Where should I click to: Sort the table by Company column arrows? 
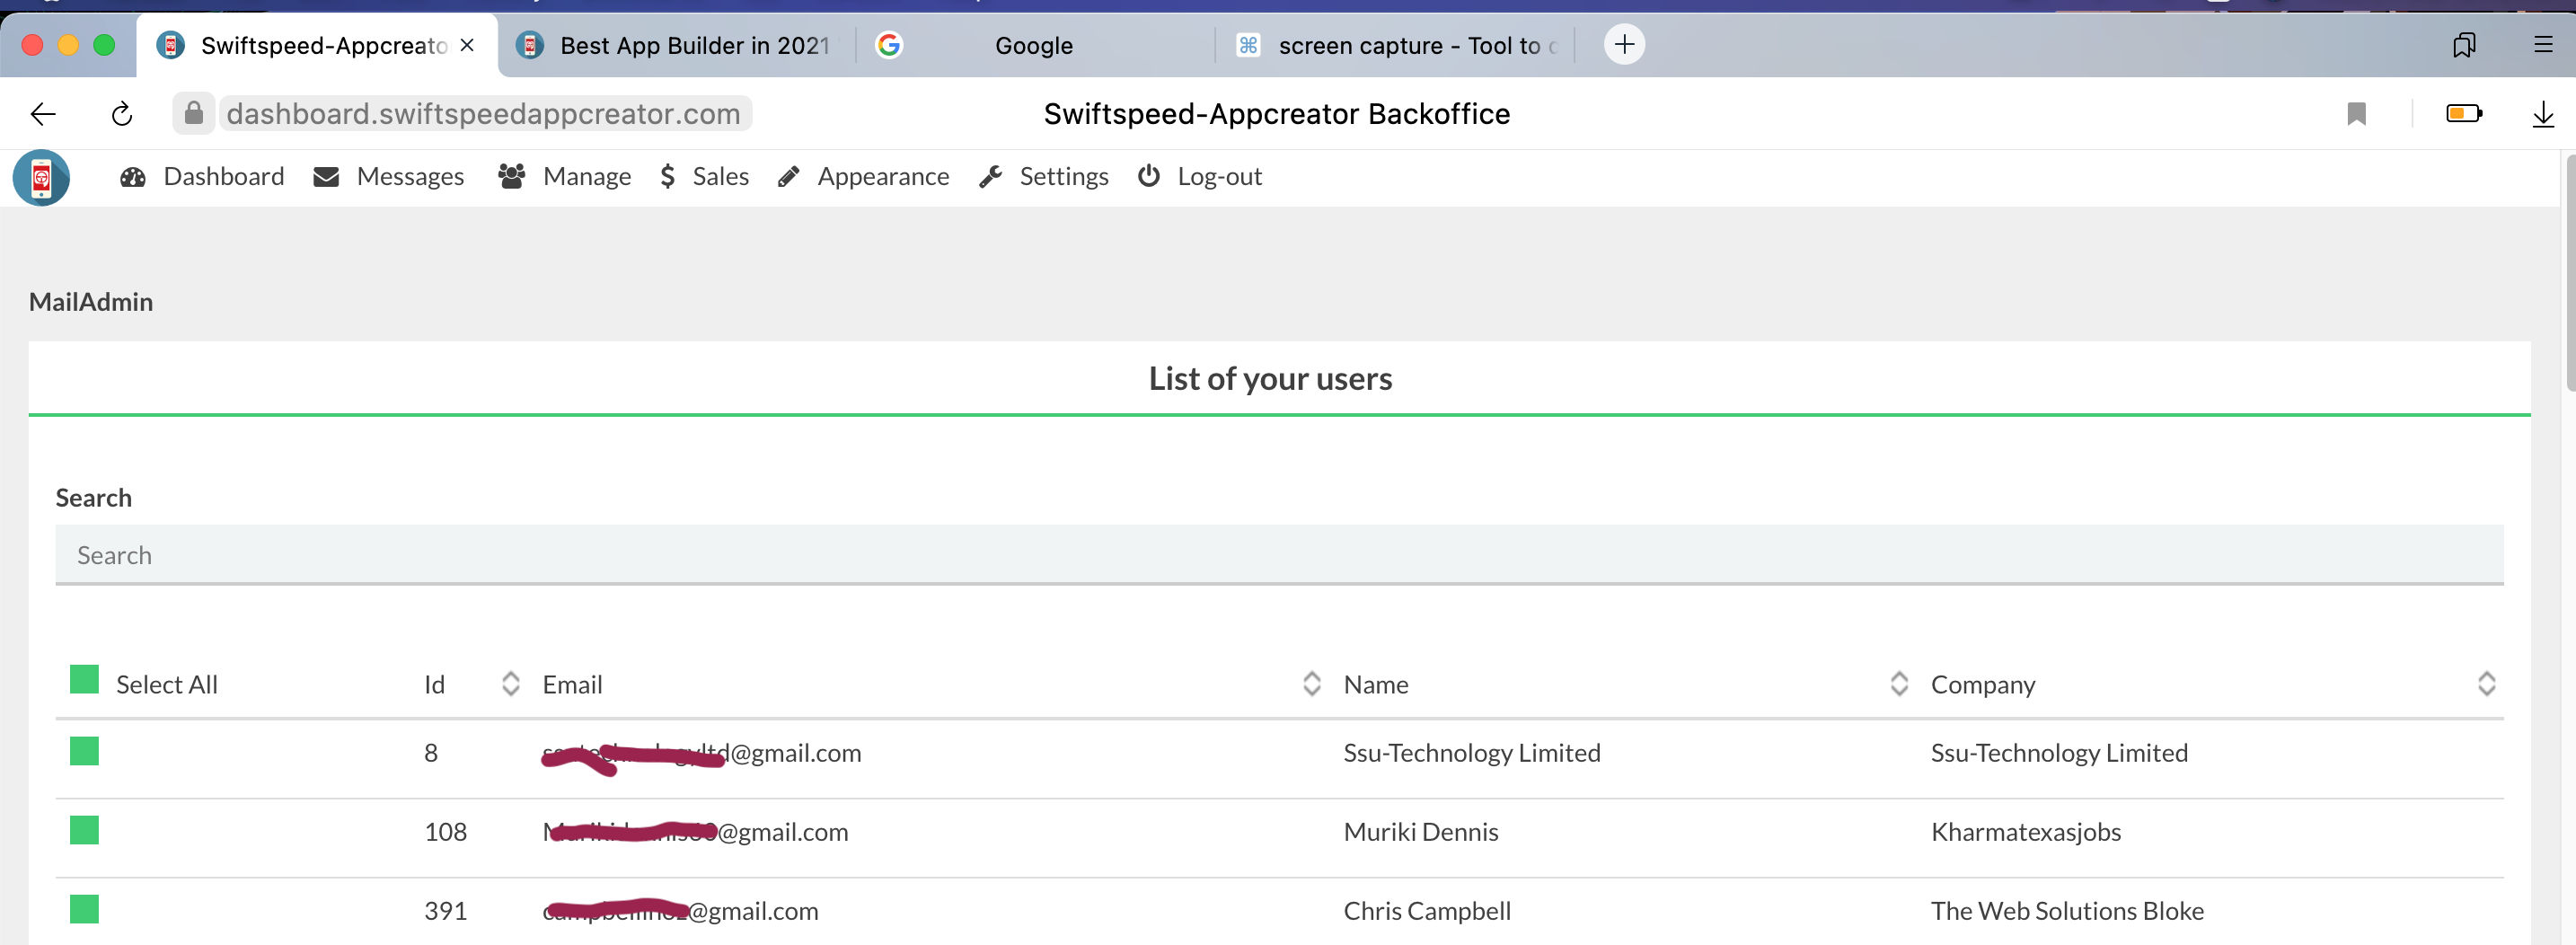2486,684
